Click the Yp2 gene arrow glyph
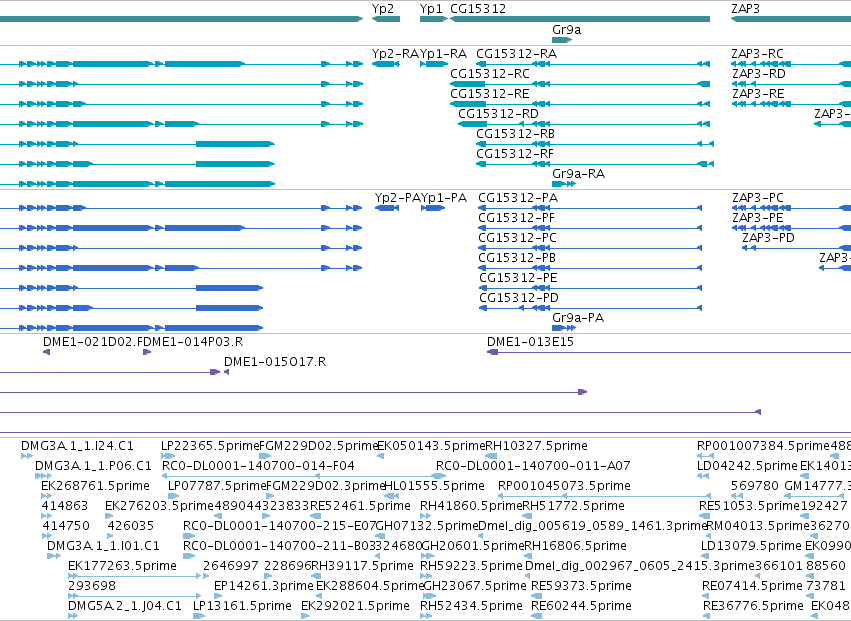 (x=386, y=19)
